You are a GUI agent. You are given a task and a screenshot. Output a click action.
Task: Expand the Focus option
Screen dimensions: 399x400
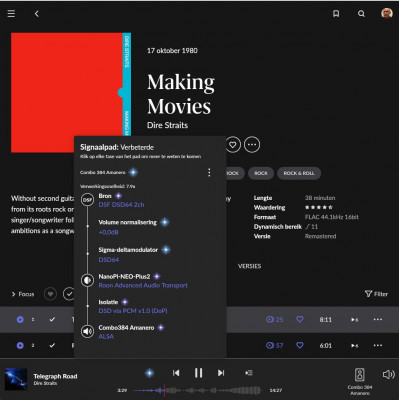pyautogui.click(x=23, y=294)
